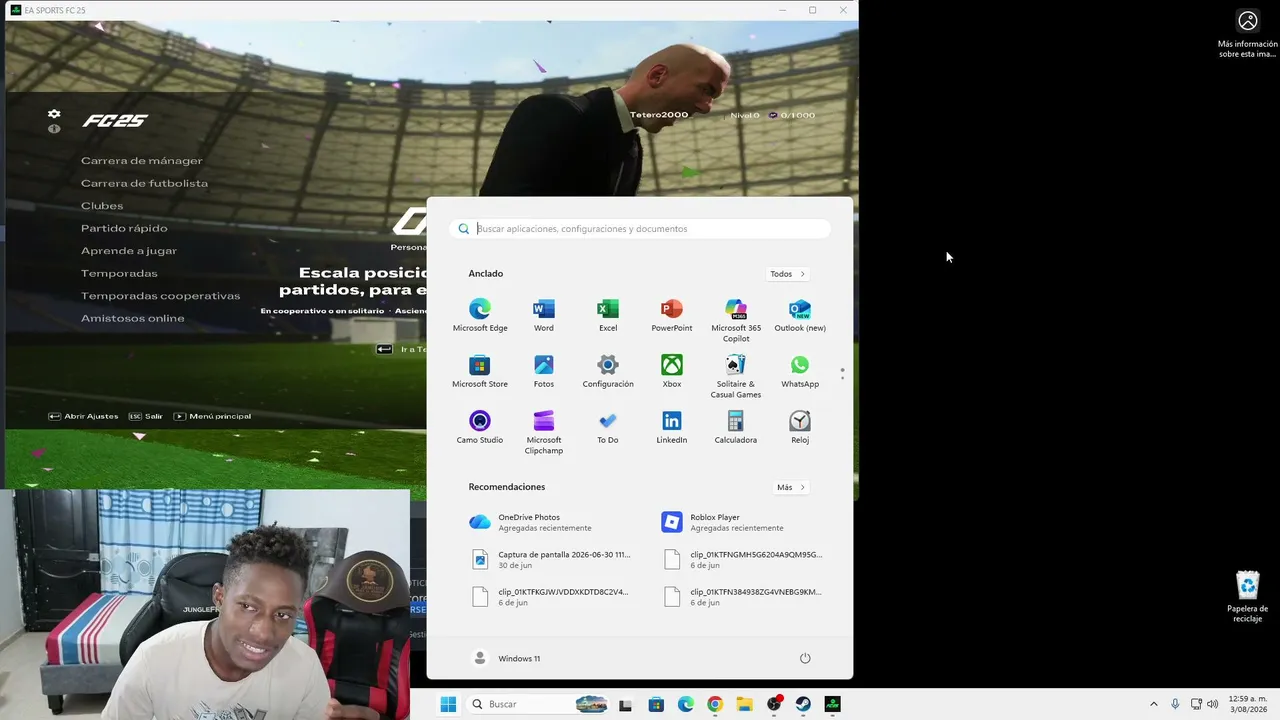Open Configuración gear in Start menu

click(608, 372)
